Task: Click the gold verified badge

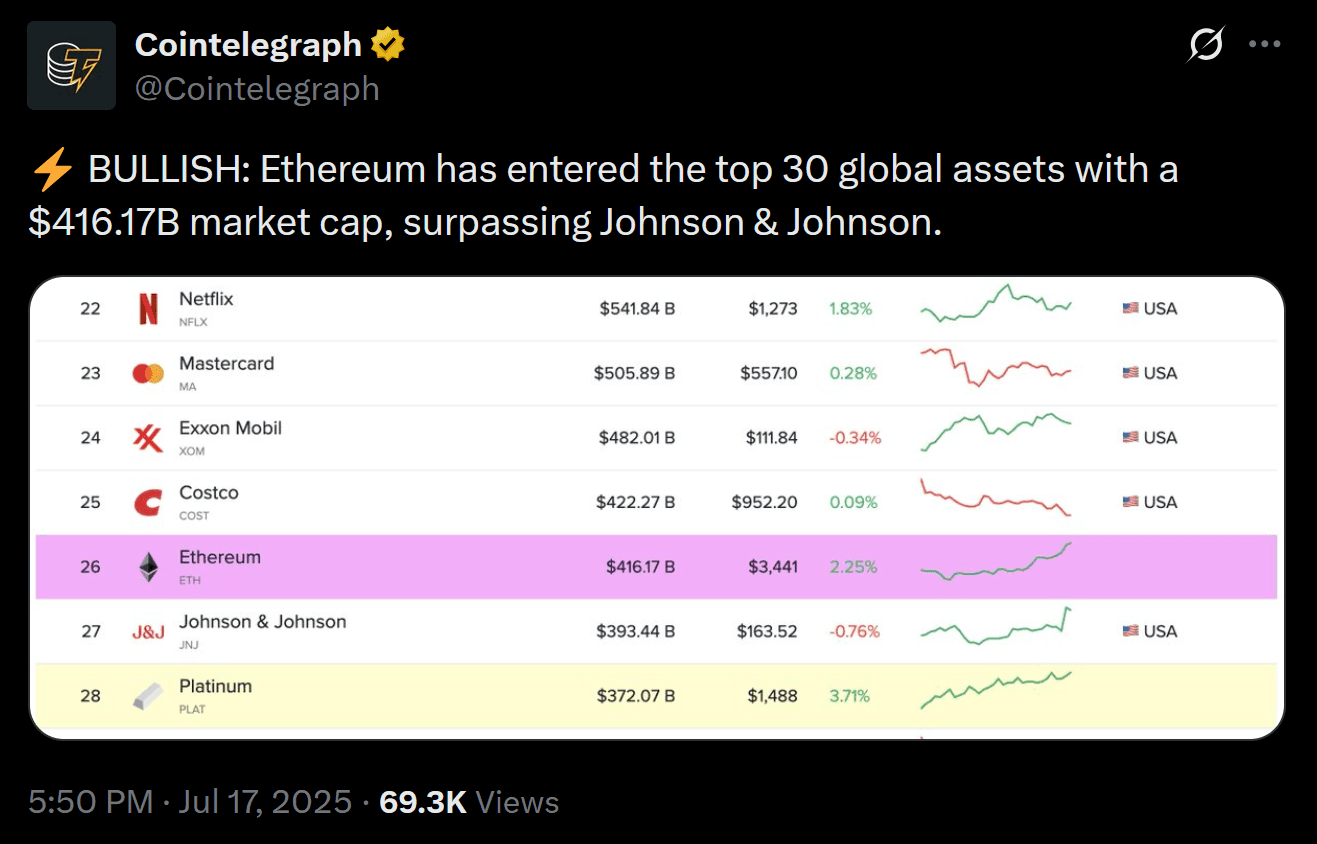Action: pyautogui.click(x=388, y=44)
